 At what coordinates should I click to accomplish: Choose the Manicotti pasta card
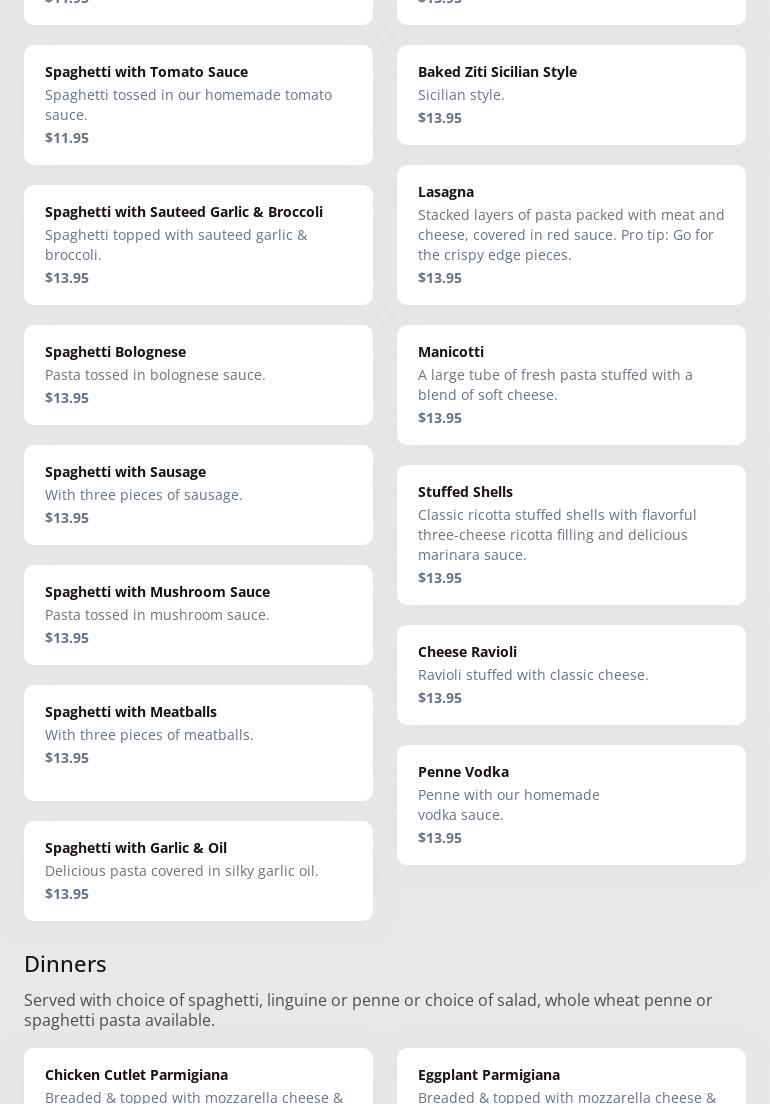(571, 384)
